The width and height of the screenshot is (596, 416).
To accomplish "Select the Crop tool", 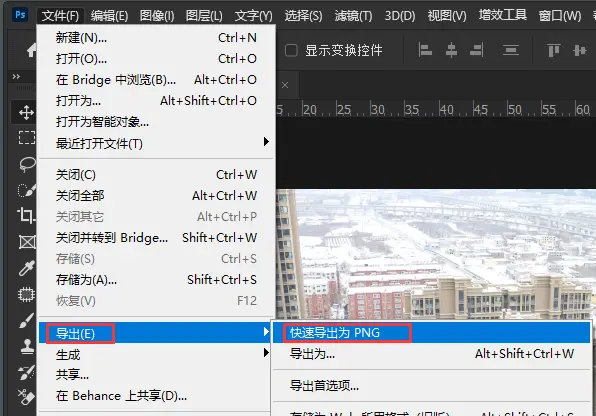I will 26,216.
